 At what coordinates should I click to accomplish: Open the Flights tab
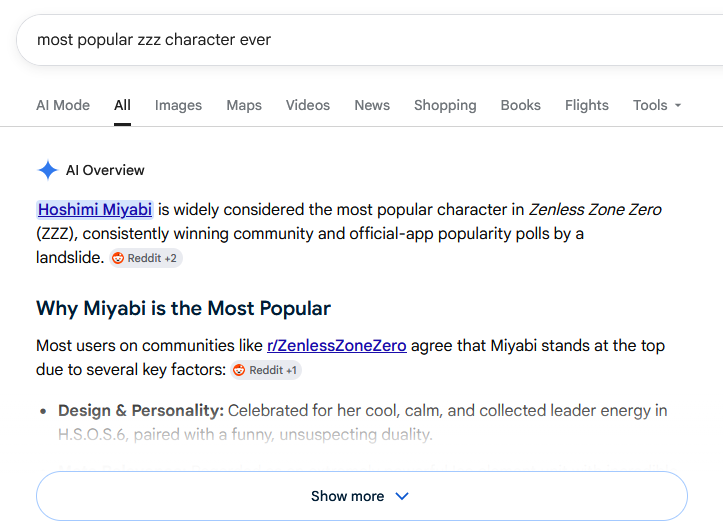coord(587,105)
